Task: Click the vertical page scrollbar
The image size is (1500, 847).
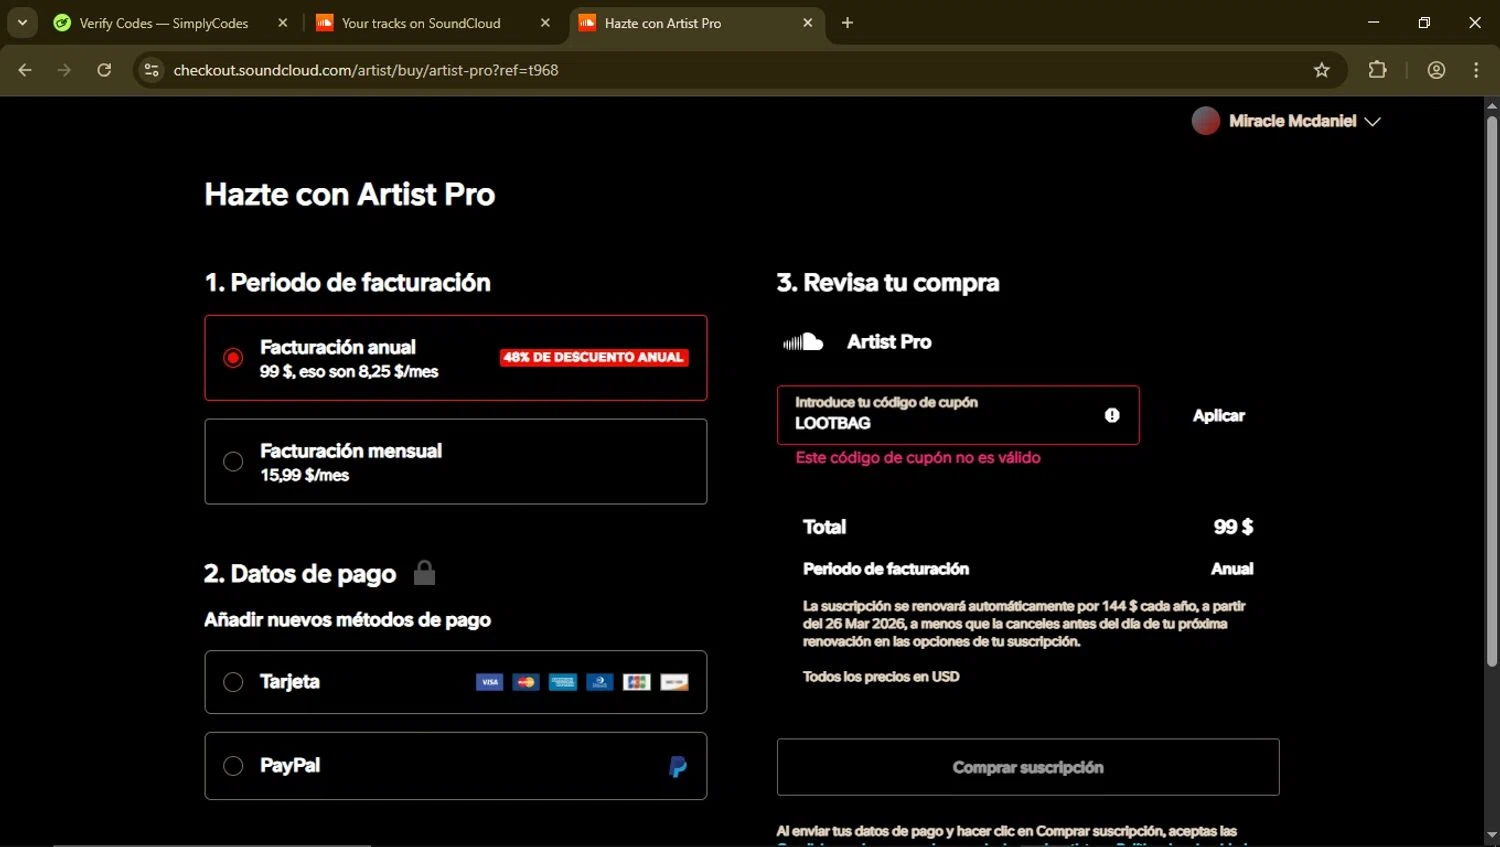Action: point(1491,390)
